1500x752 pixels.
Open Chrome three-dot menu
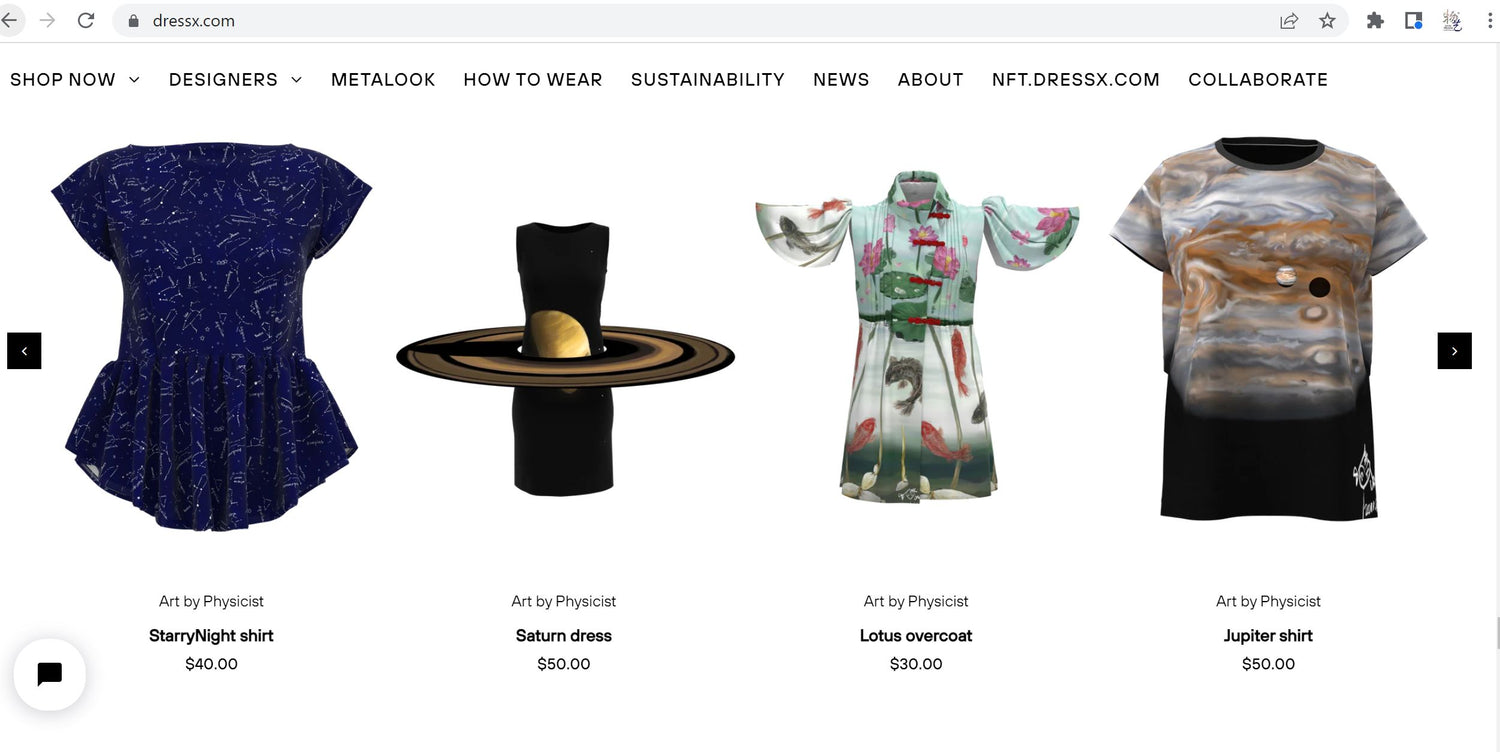(1490, 20)
